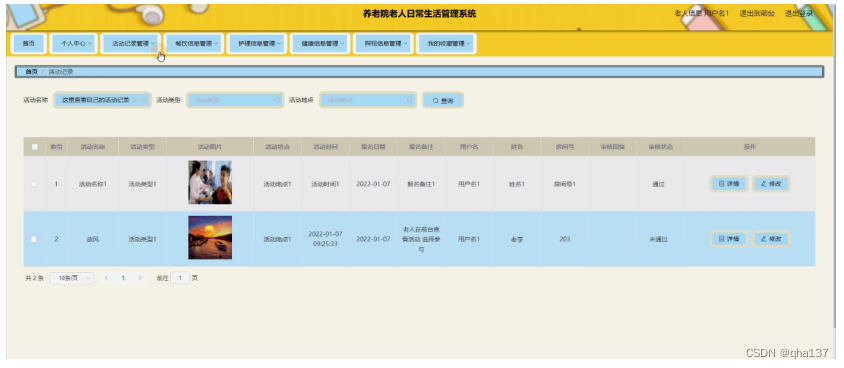Open the 首页 menu item
844x368 pixels.
tap(29, 44)
